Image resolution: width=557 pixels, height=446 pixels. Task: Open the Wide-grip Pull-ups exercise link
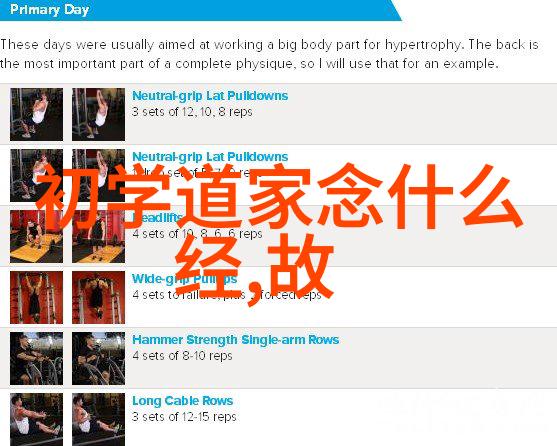click(184, 279)
